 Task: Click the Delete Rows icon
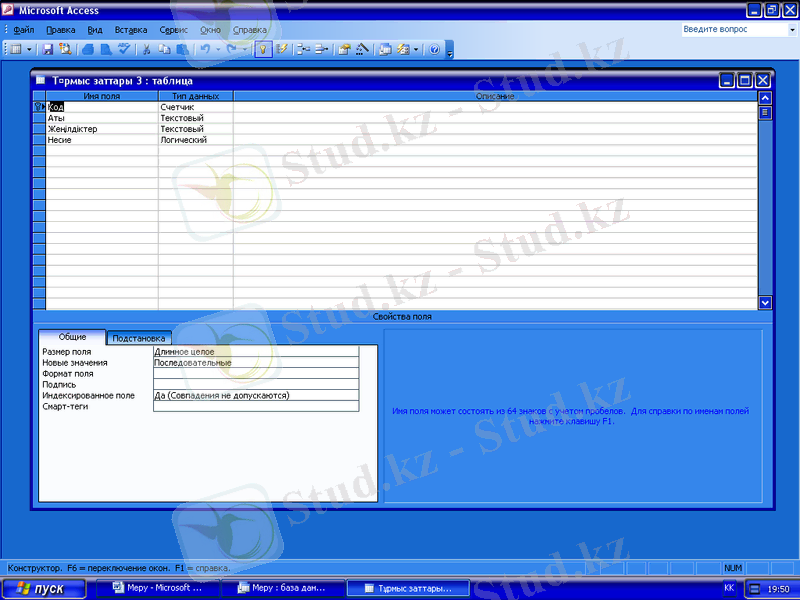pos(321,49)
